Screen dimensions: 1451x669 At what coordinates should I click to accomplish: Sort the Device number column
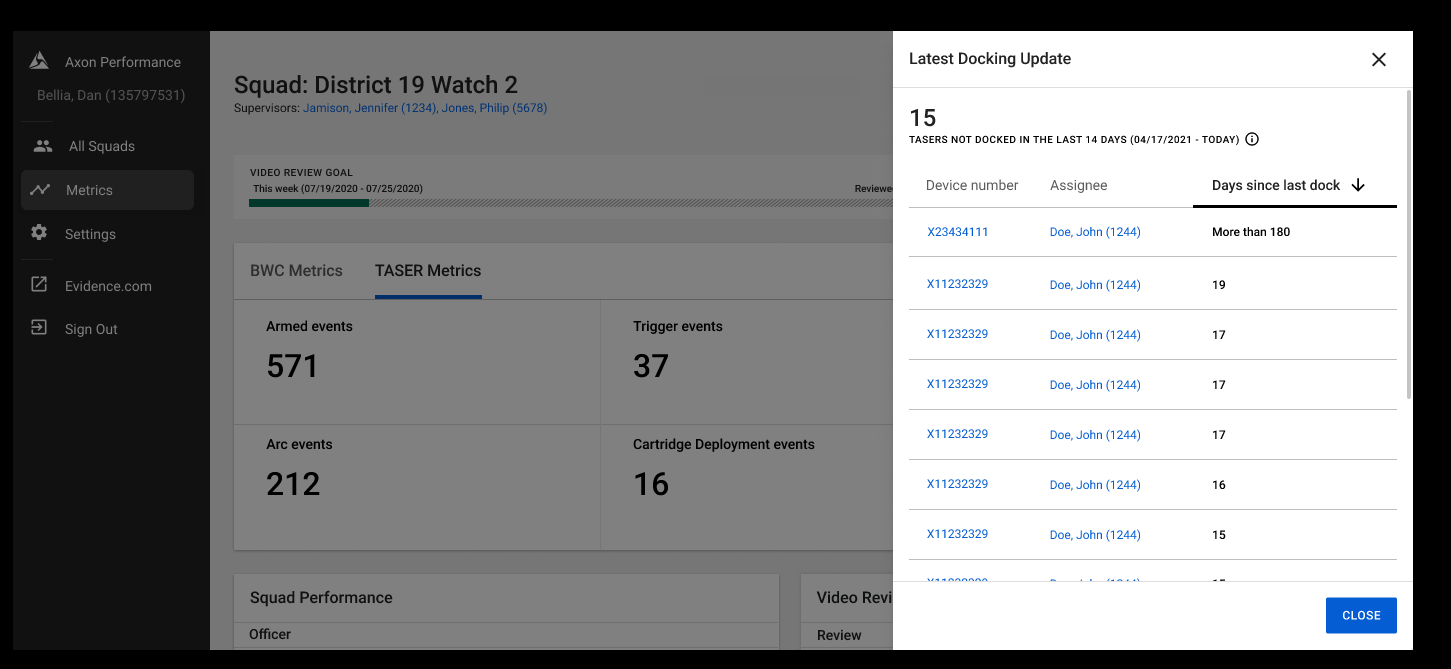972,185
